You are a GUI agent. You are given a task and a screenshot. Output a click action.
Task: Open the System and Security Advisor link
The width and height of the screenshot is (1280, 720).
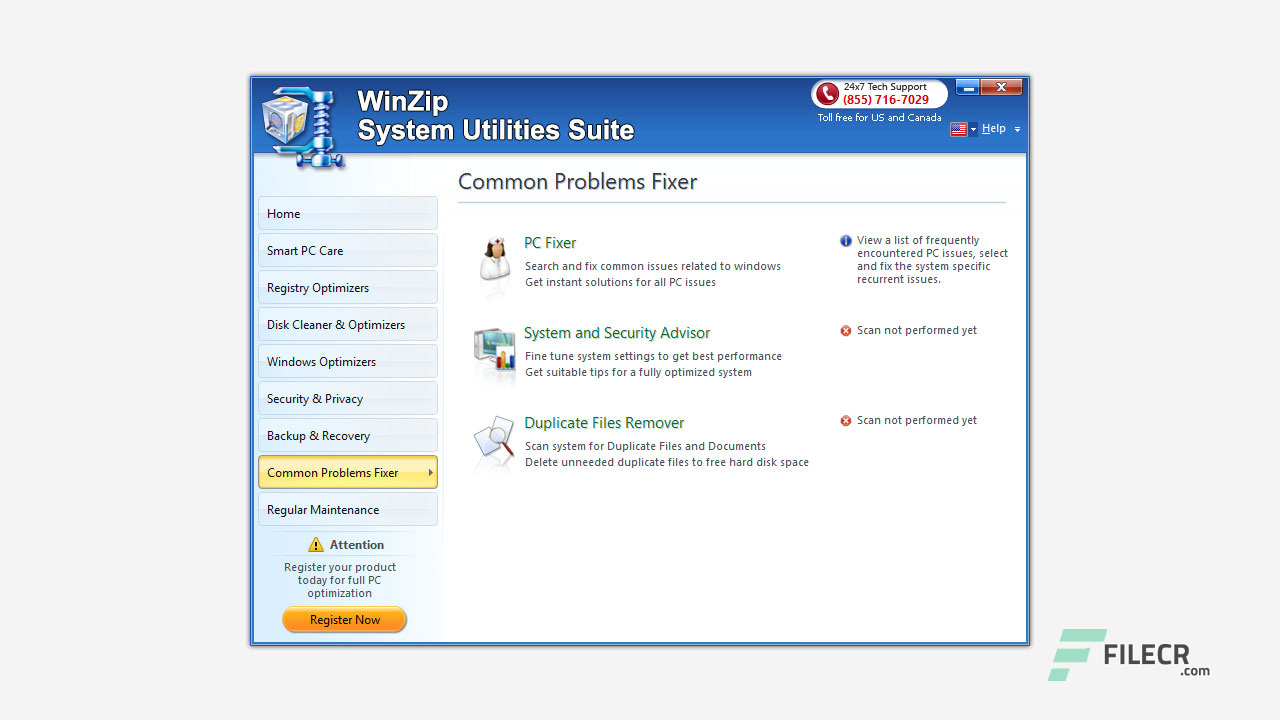(x=617, y=333)
